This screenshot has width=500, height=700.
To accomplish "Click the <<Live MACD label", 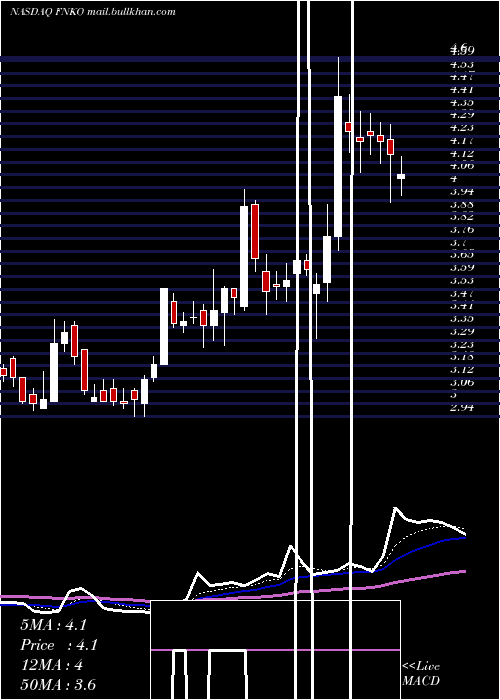I will point(421,673).
